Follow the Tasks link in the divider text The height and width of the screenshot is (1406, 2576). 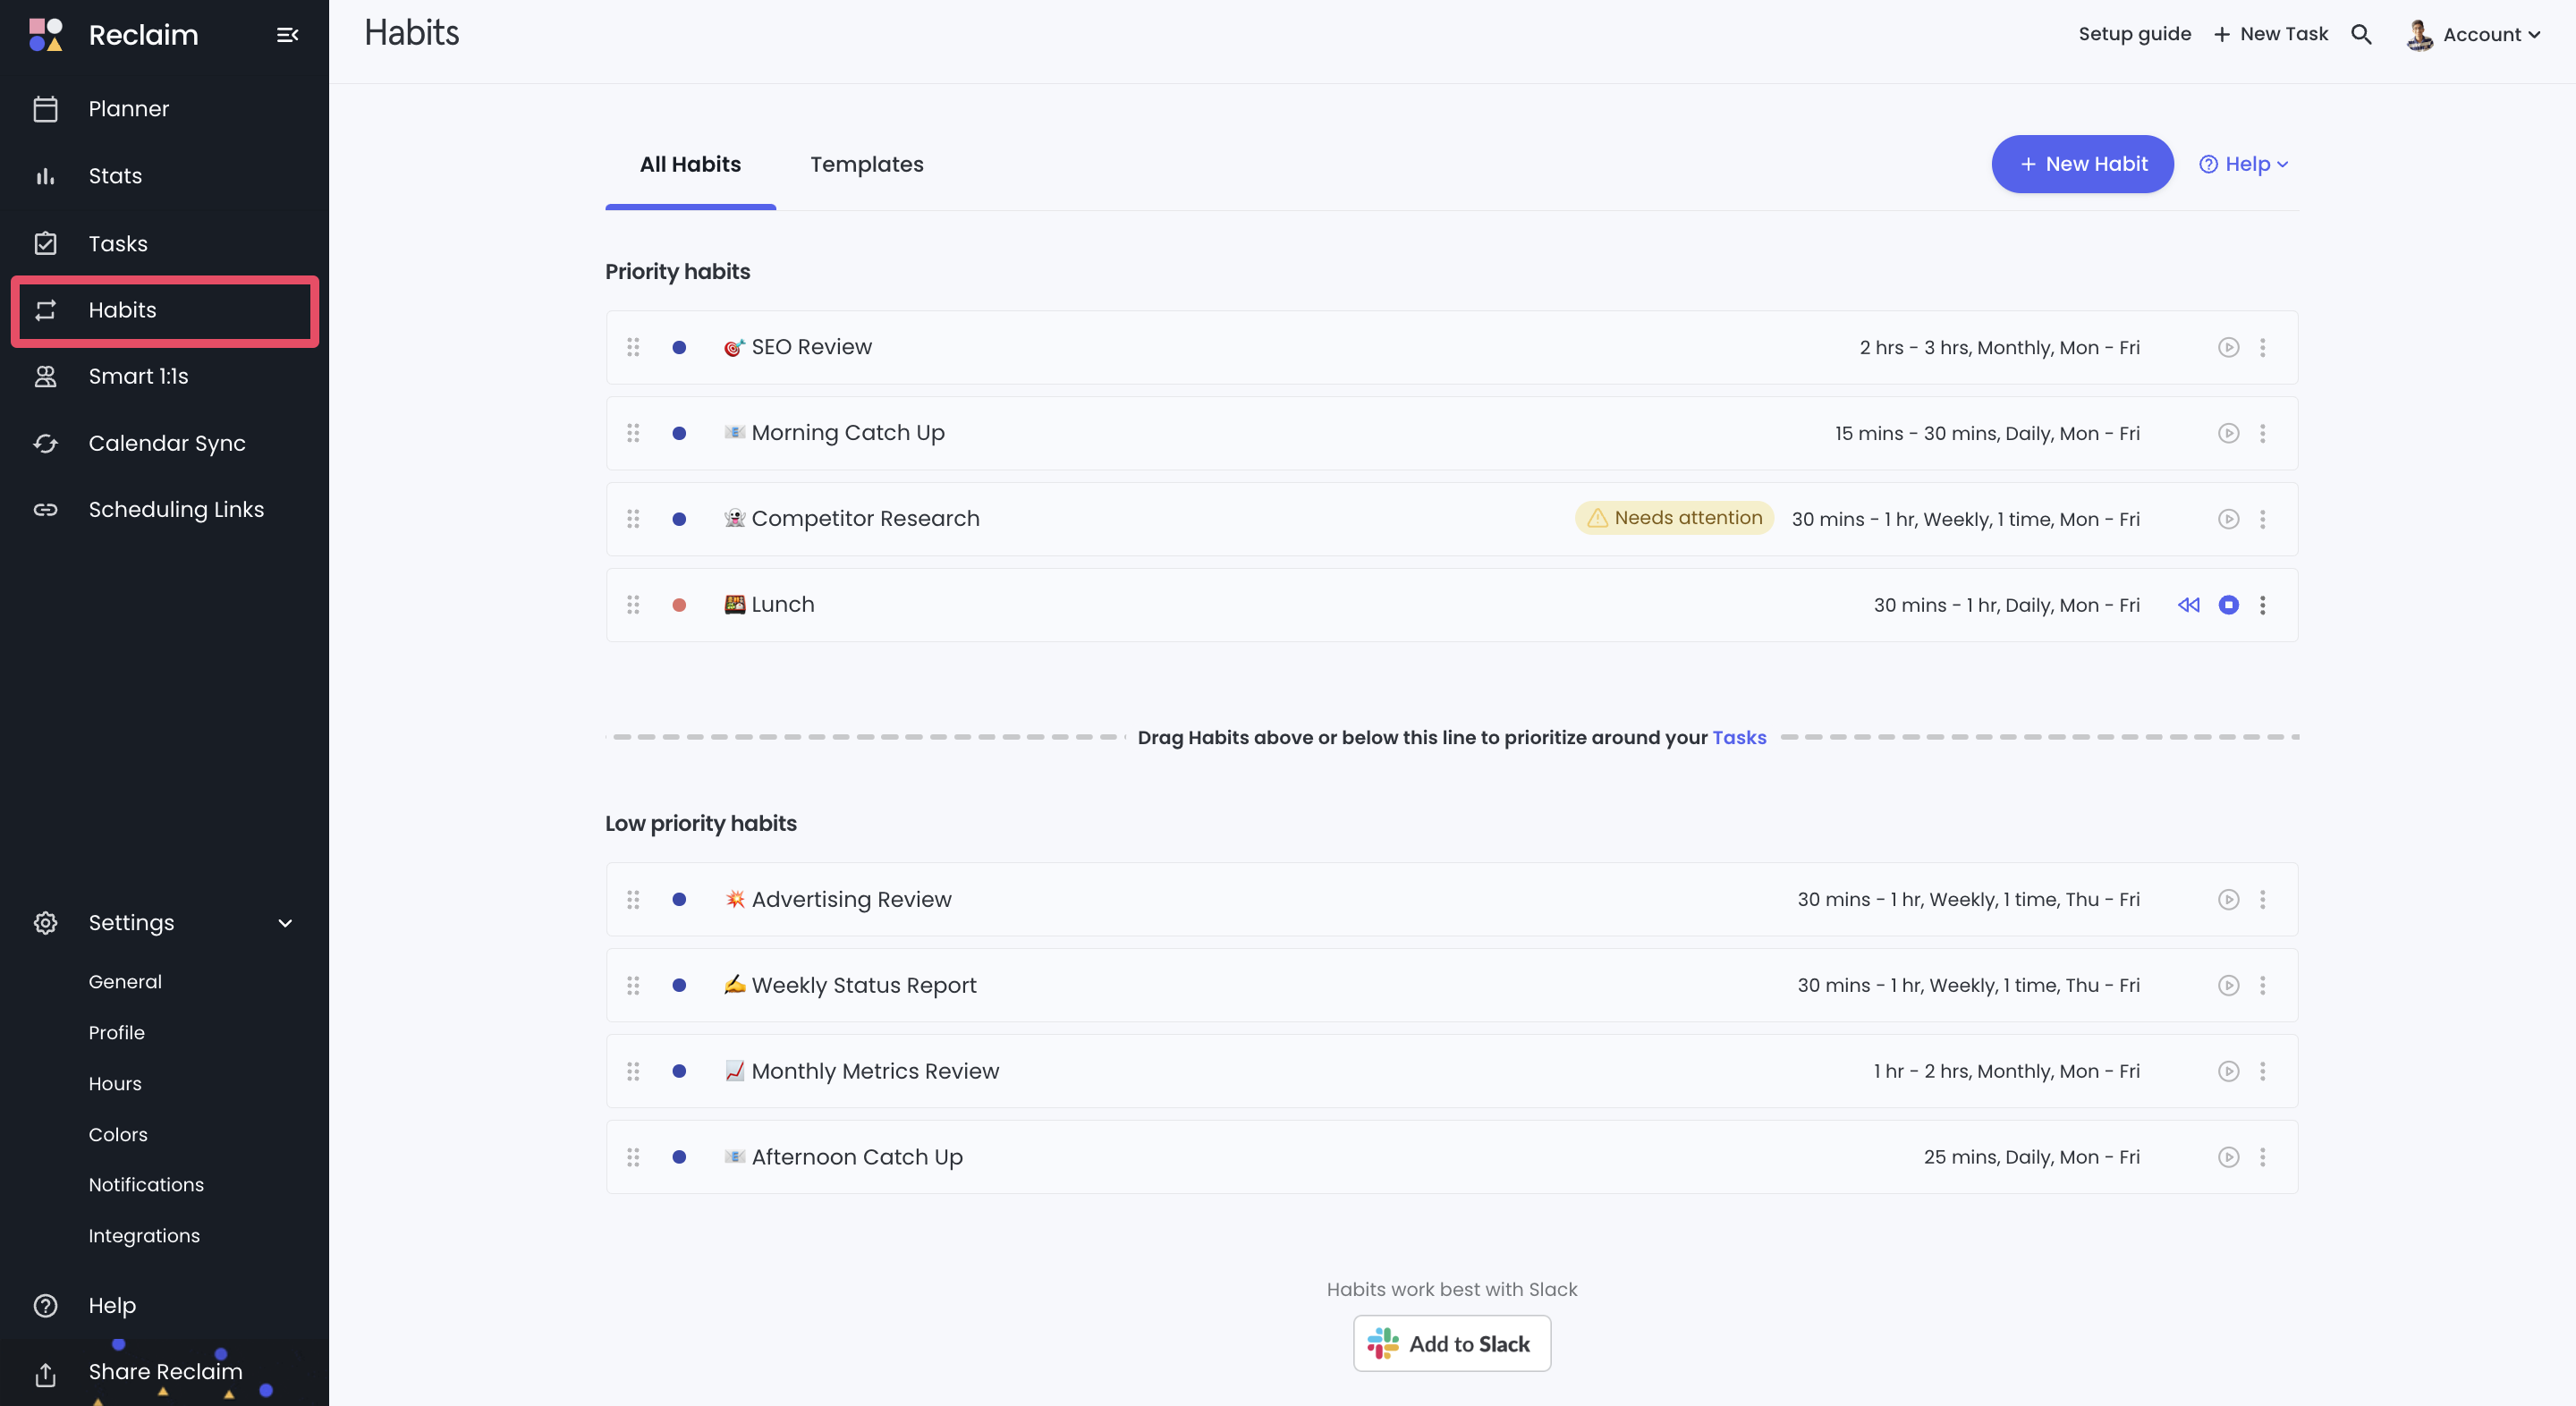[1739, 738]
